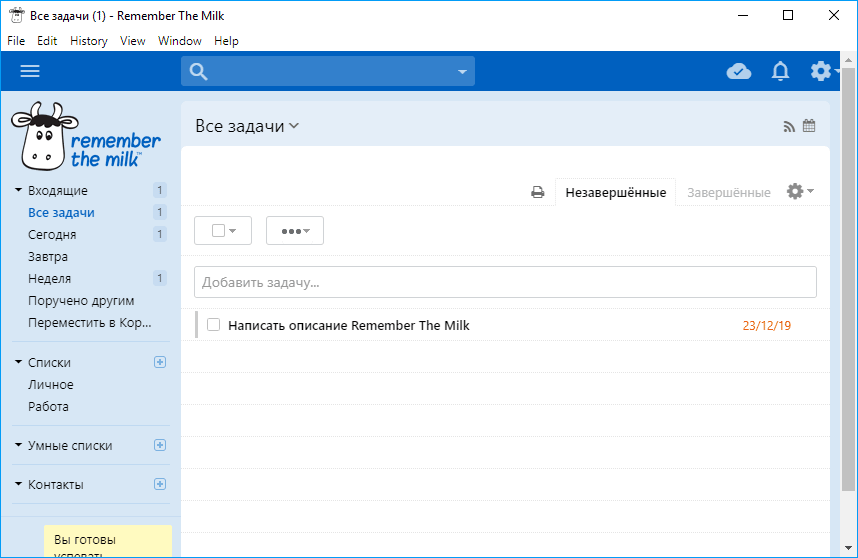The width and height of the screenshot is (858, 558).
Task: Open the notifications bell
Action: click(x=780, y=71)
